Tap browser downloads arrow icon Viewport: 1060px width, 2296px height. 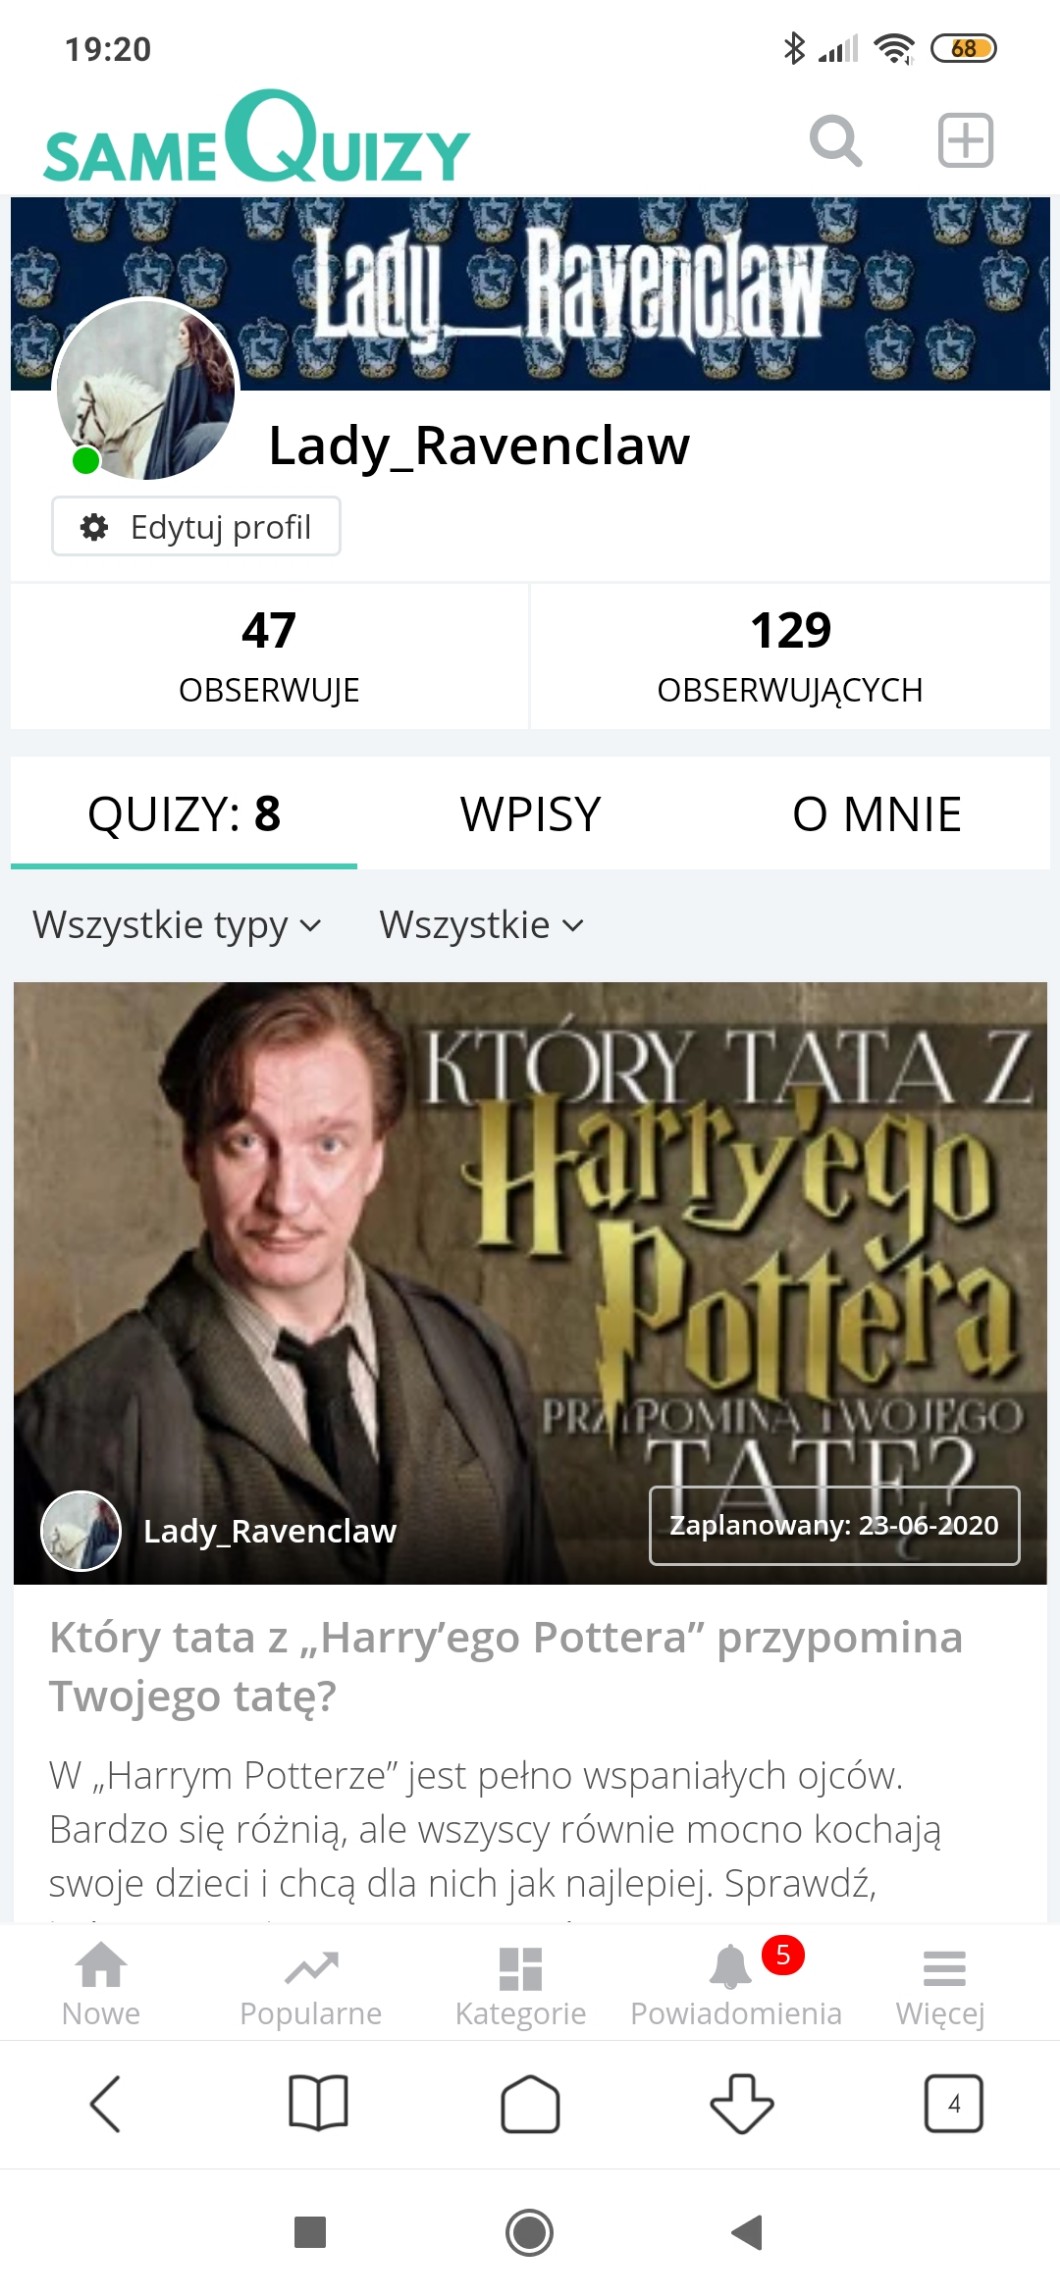741,2103
